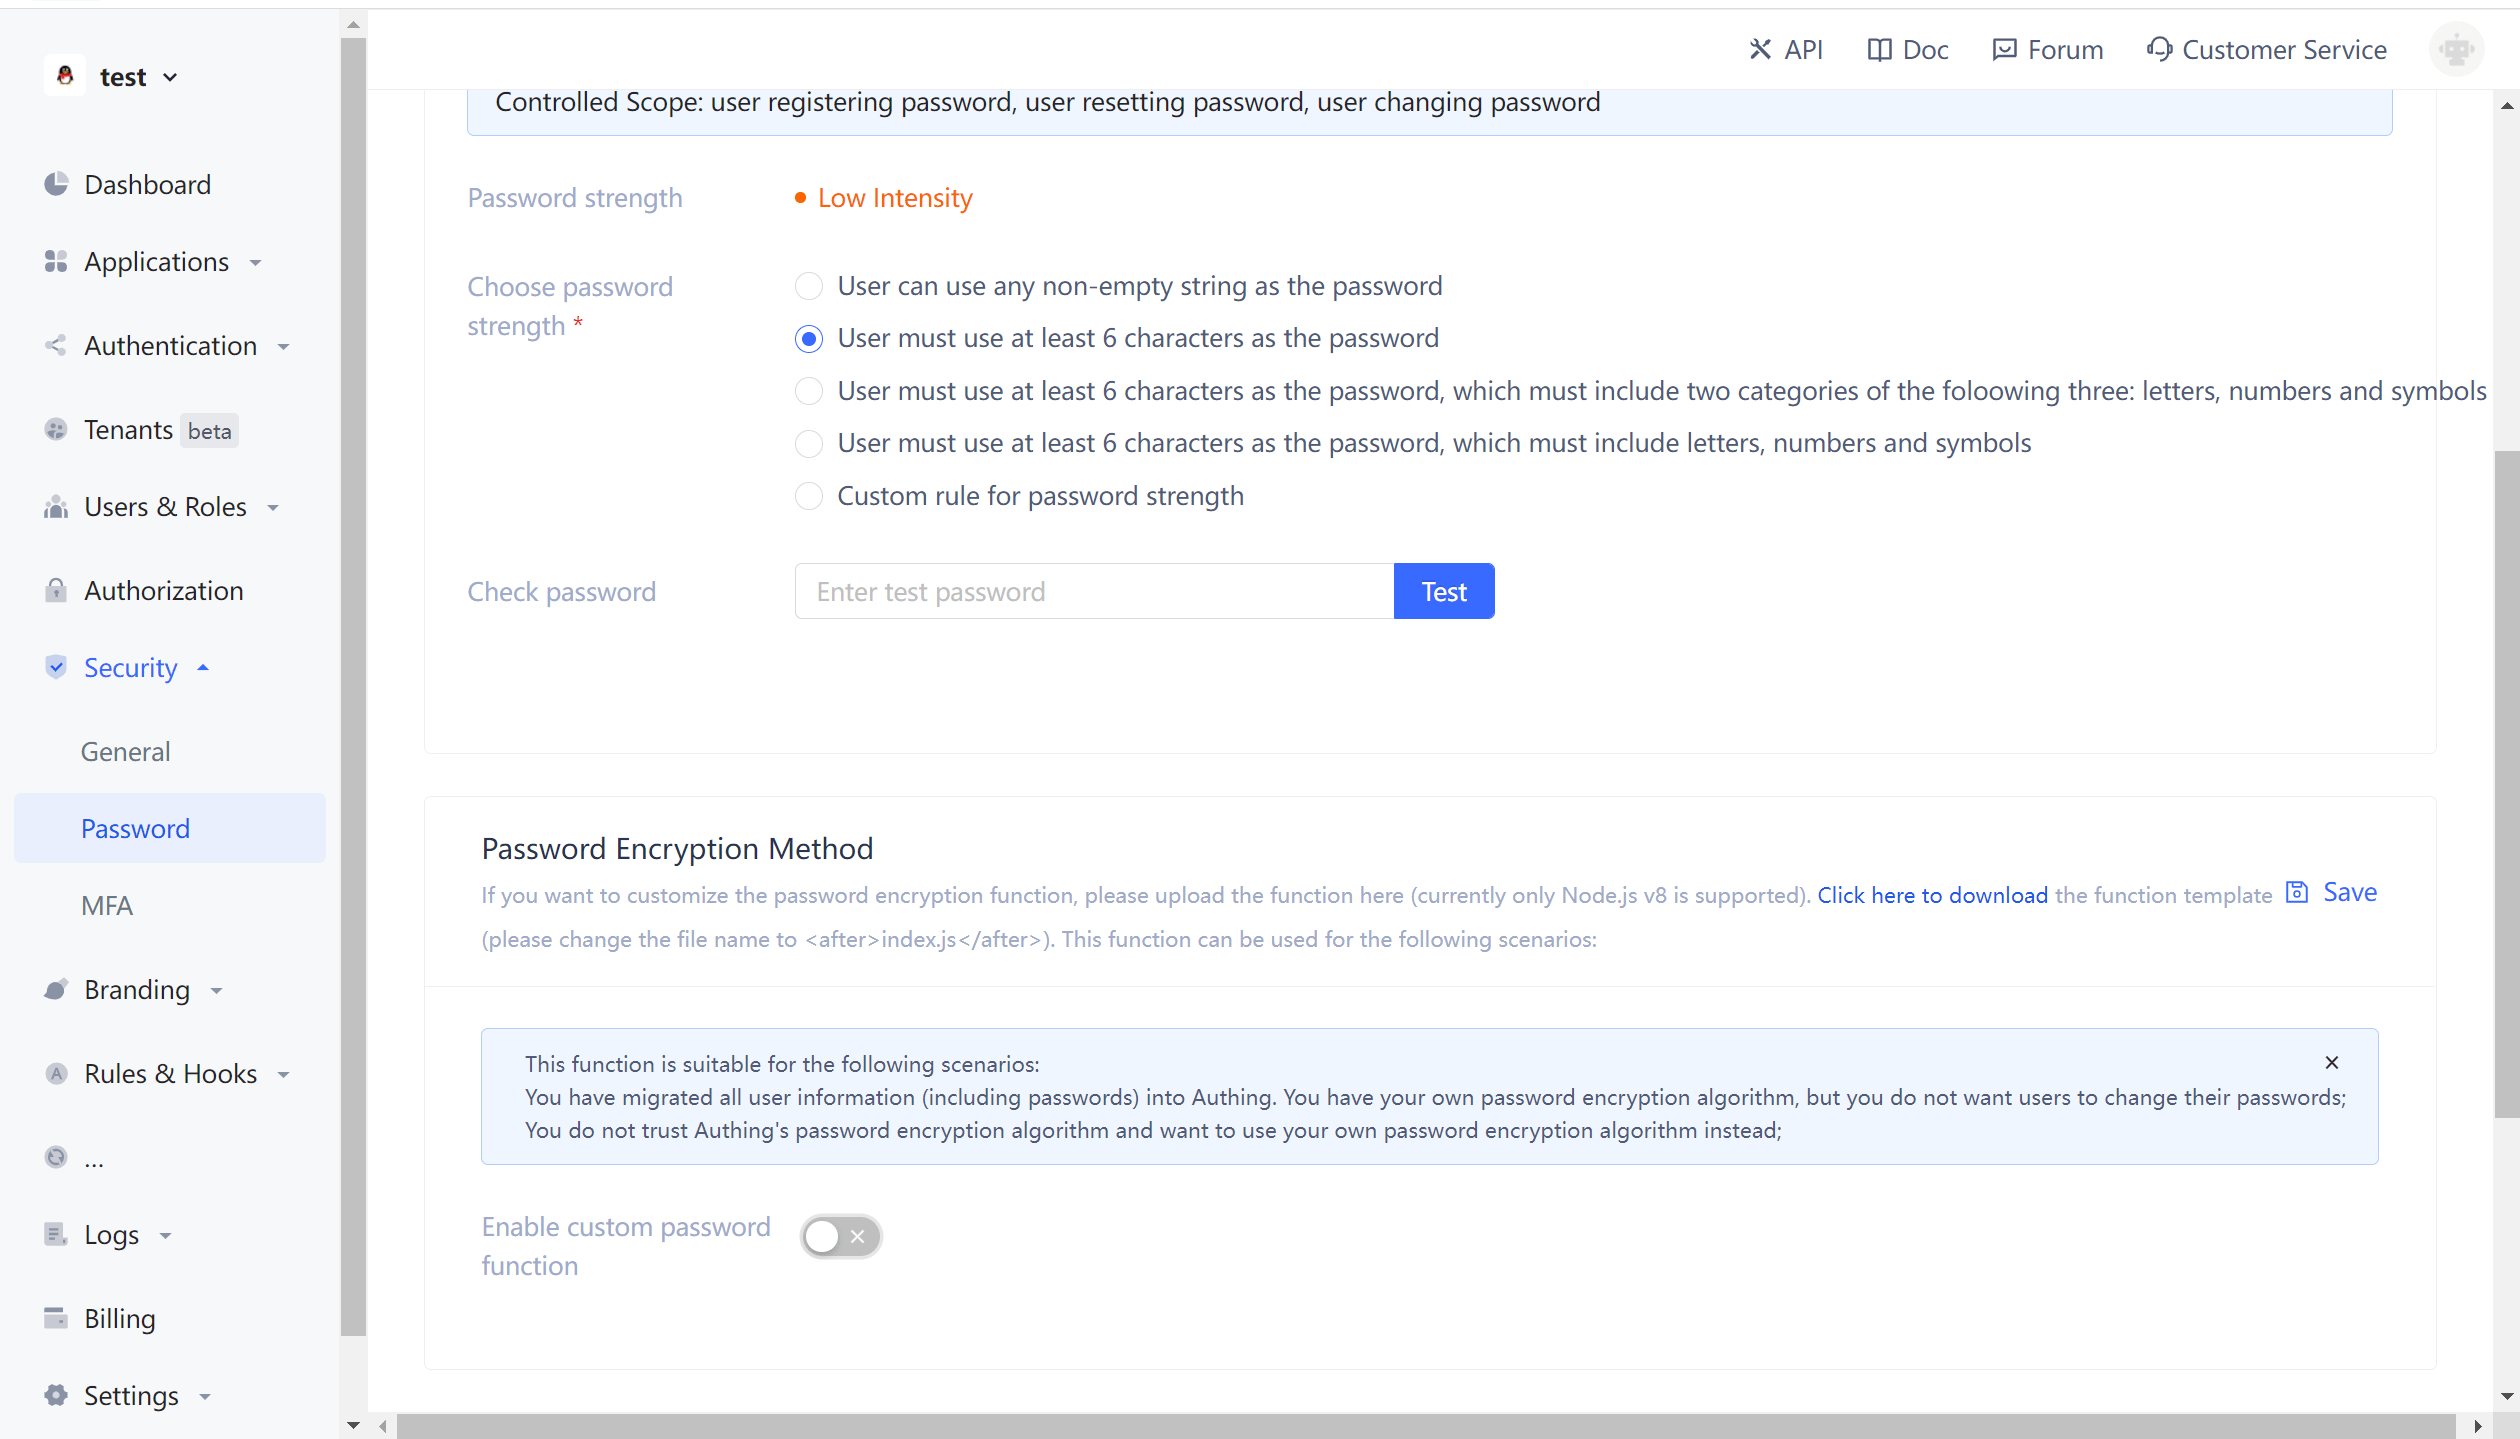Click the Save disk icon
This screenshot has width=2520, height=1439.
pos(2297,892)
